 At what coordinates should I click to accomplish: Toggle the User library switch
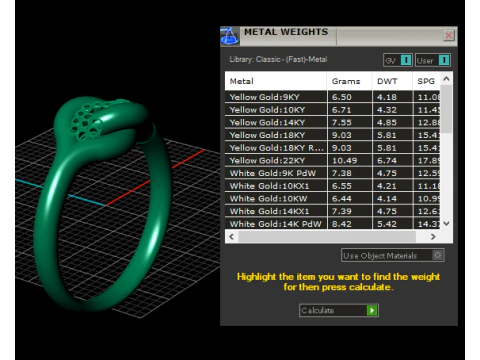coord(433,60)
